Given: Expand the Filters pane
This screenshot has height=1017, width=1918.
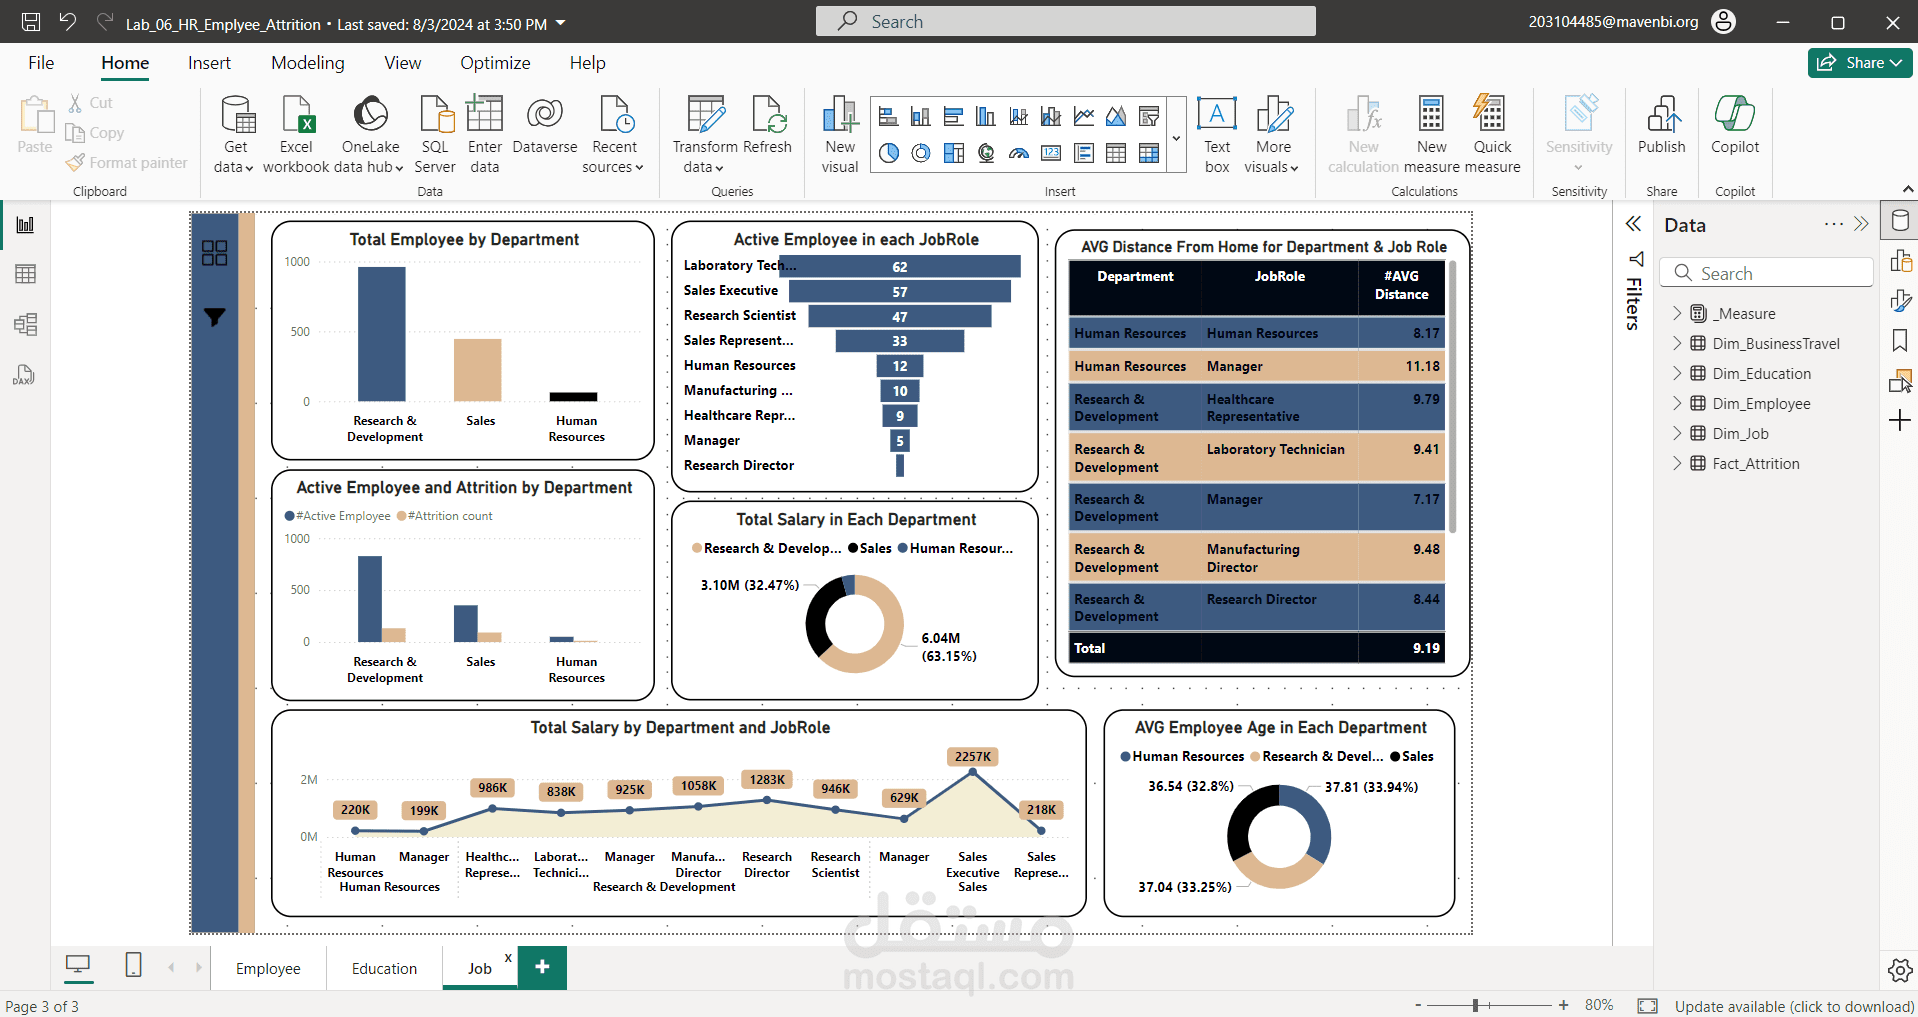Looking at the screenshot, I should pyautogui.click(x=1633, y=224).
